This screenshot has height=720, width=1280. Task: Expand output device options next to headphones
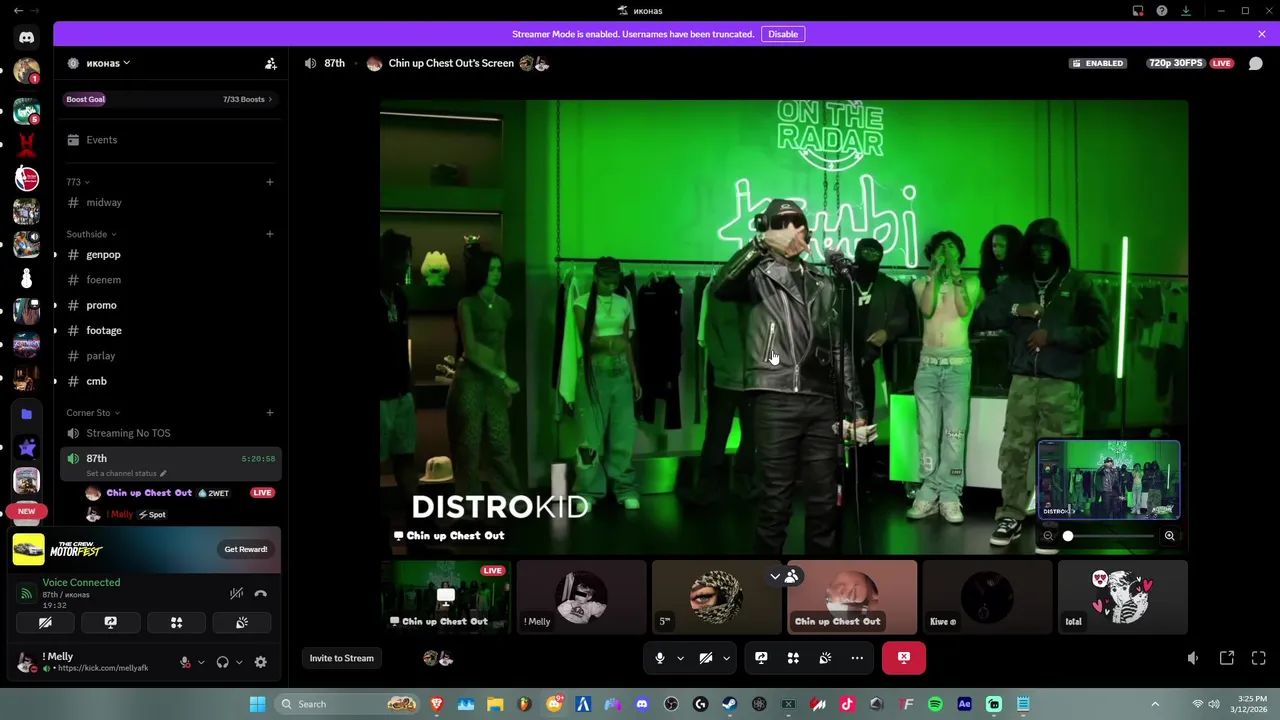(x=239, y=662)
